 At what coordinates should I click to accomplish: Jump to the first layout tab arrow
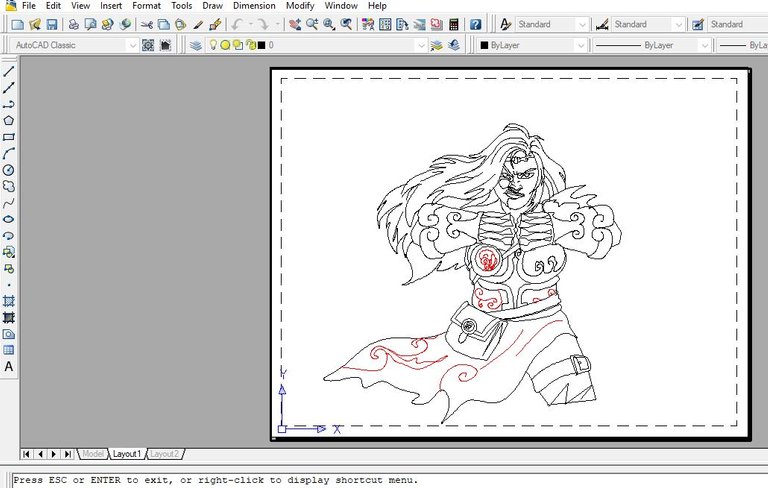(x=26, y=454)
